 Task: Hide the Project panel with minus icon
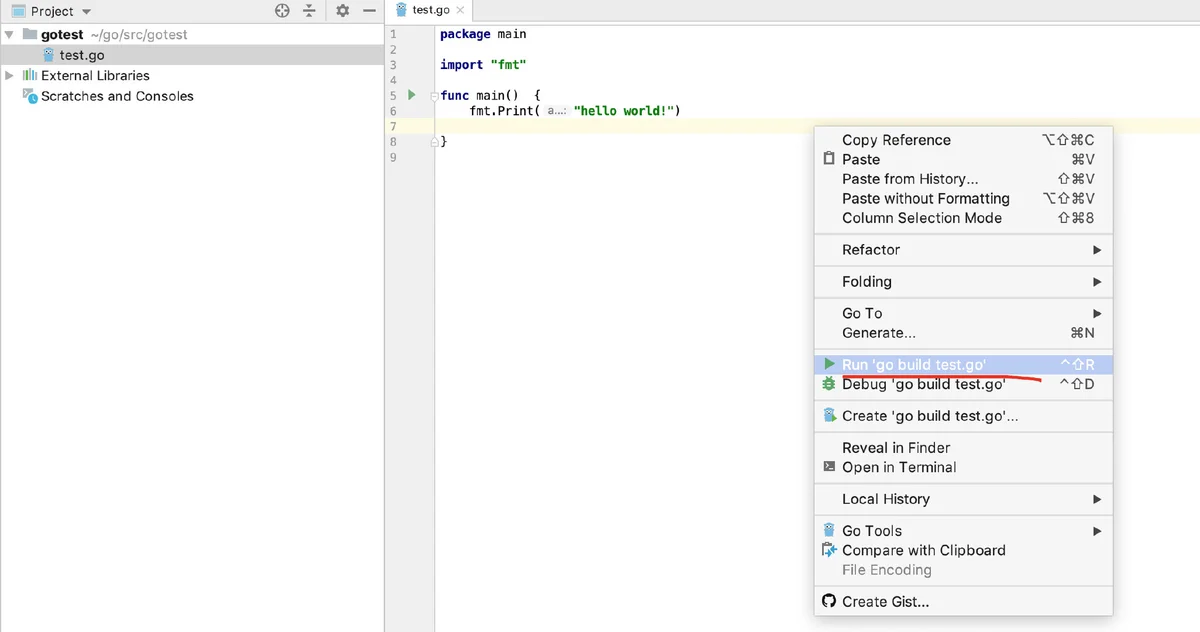tap(368, 11)
